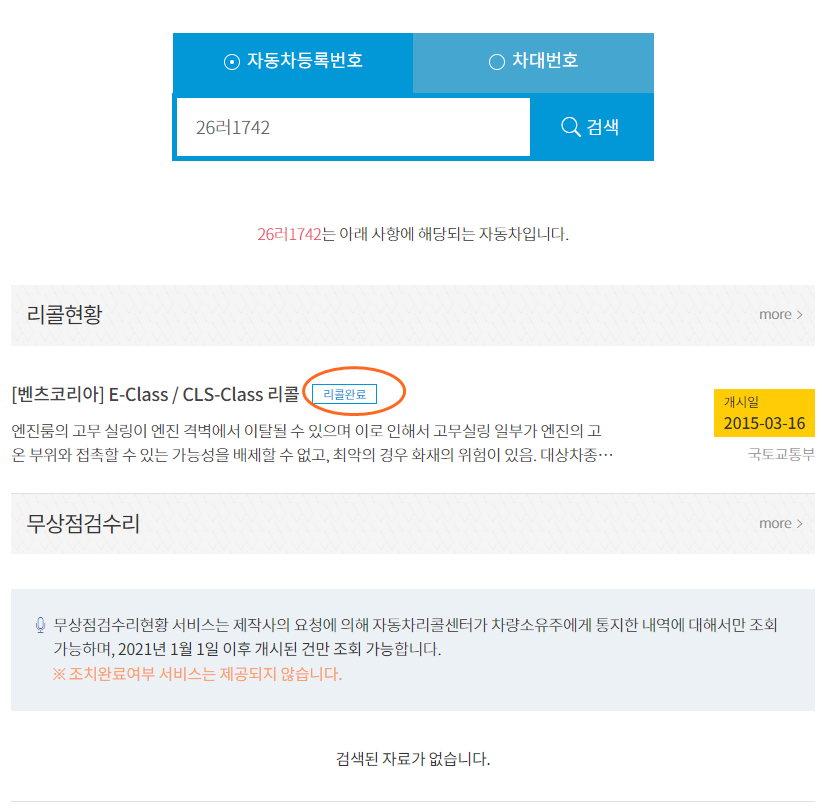Click the chevron arrow in 무상점검수리 header
This screenshot has height=812, width=824.
click(799, 524)
